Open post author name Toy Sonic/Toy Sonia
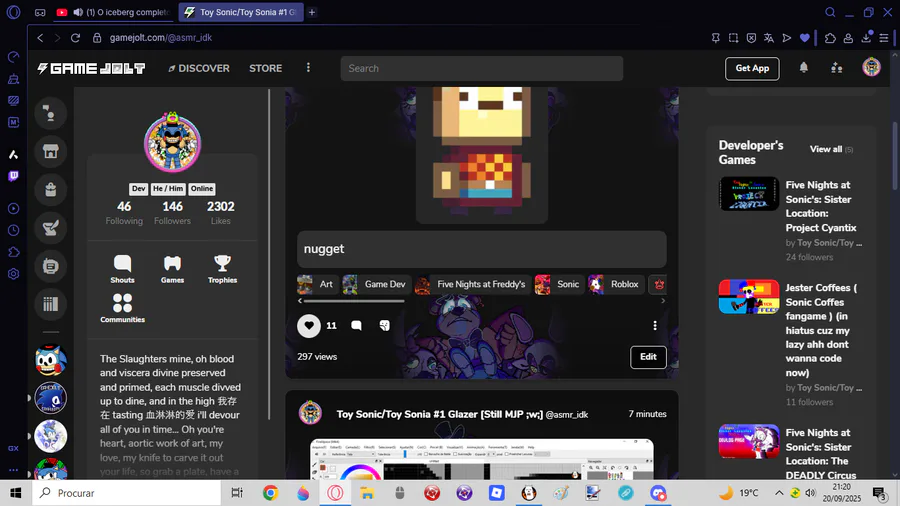900x506 pixels. [x=439, y=414]
